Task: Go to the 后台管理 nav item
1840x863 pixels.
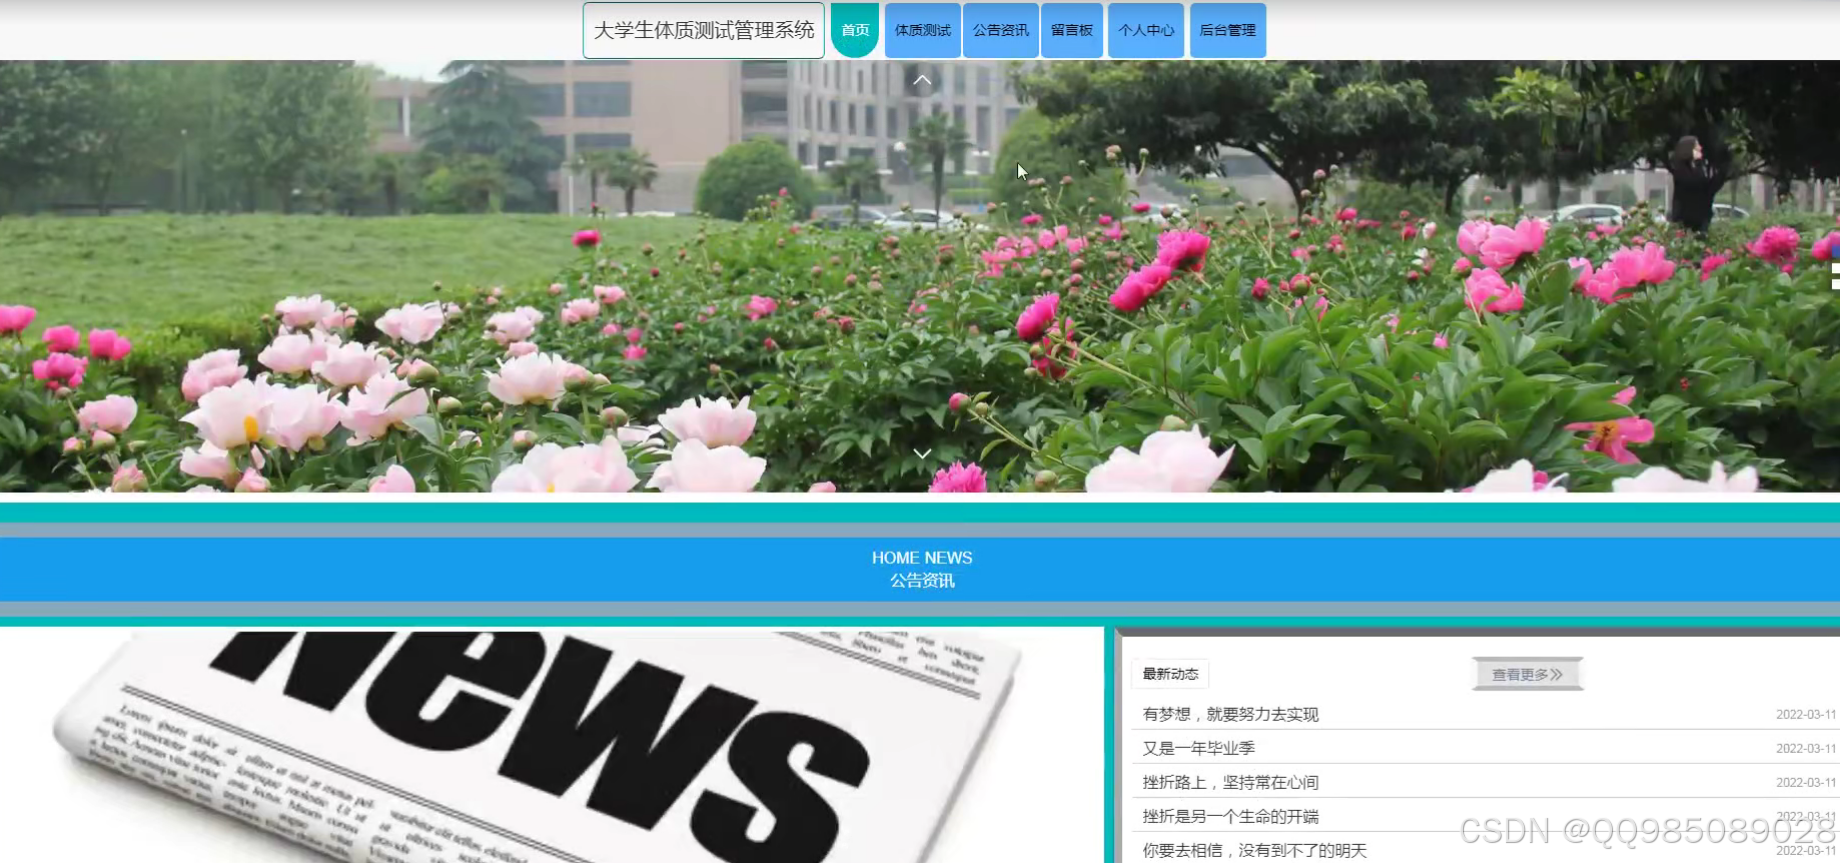Action: (x=1228, y=30)
